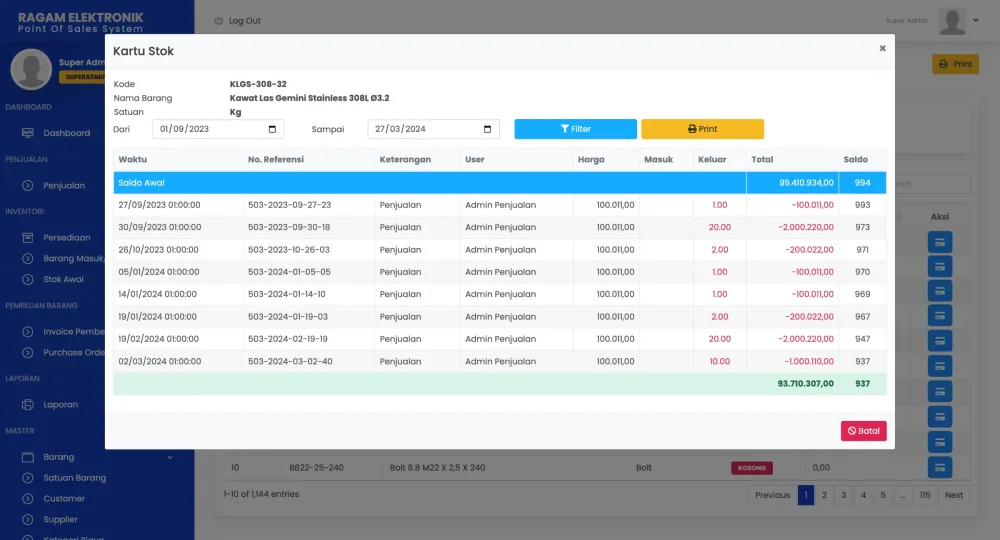Click the Ragam Elektronik logo title
This screenshot has width=1000, height=540.
[x=80, y=18]
